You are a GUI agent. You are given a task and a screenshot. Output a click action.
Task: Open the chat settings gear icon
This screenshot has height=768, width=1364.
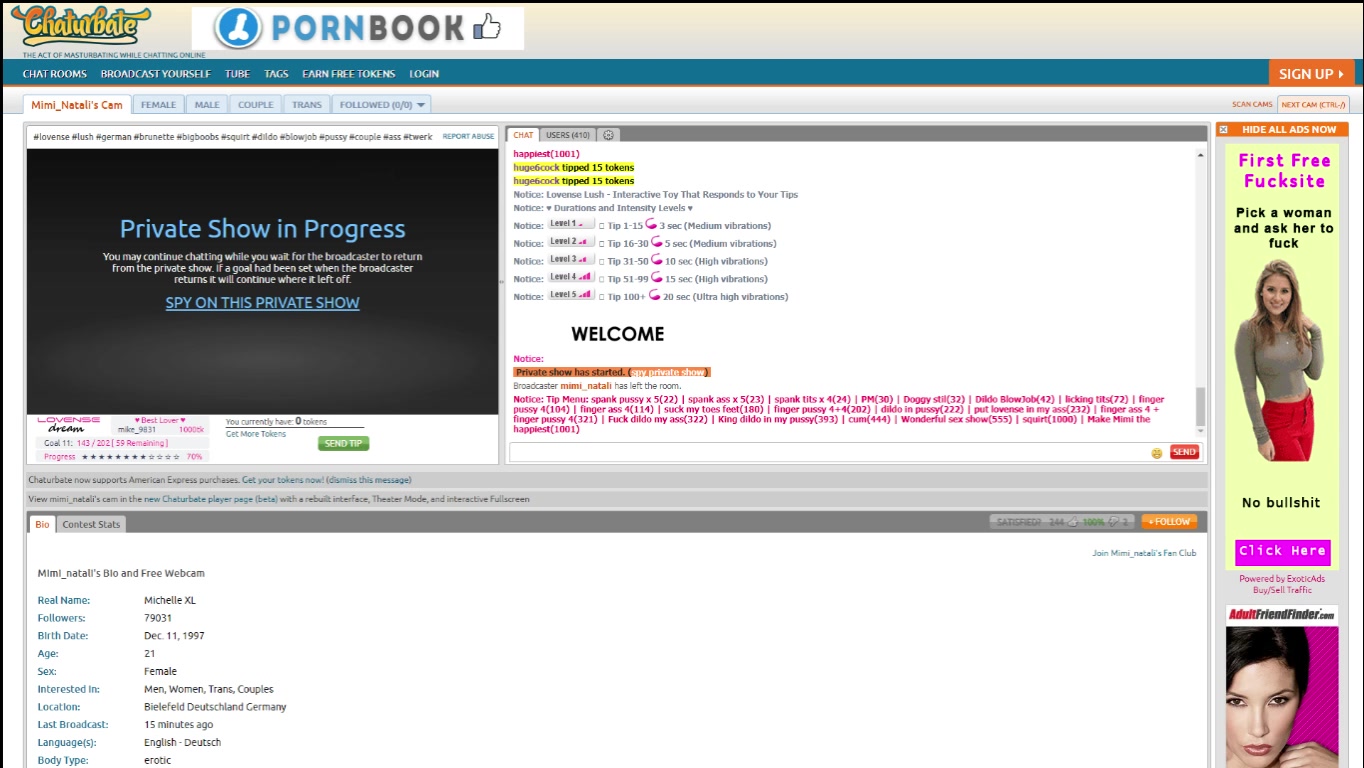(608, 135)
